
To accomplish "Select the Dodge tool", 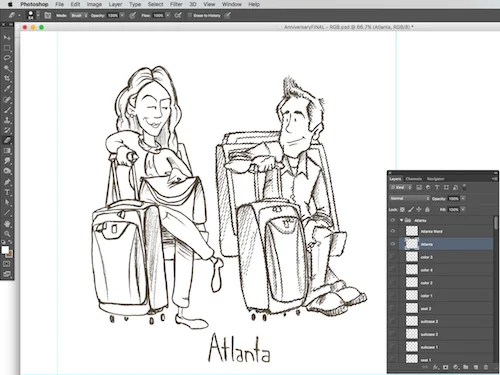I will [x=7, y=171].
